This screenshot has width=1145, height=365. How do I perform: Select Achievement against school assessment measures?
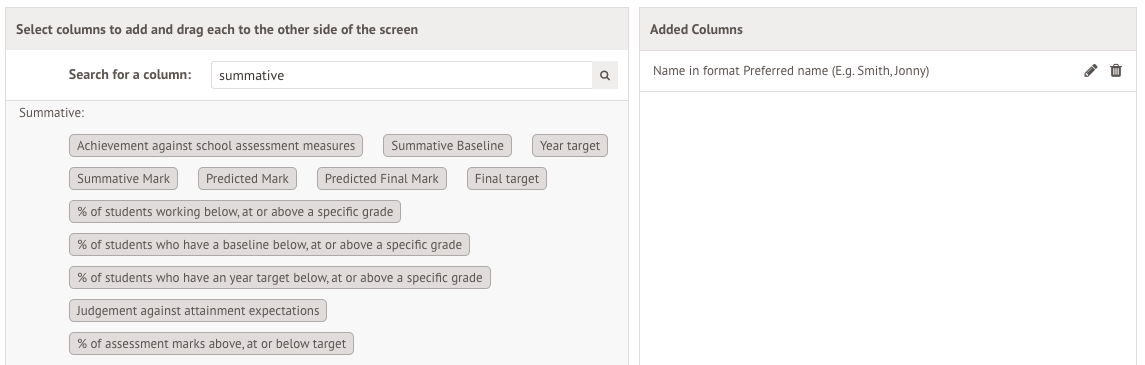click(x=216, y=146)
